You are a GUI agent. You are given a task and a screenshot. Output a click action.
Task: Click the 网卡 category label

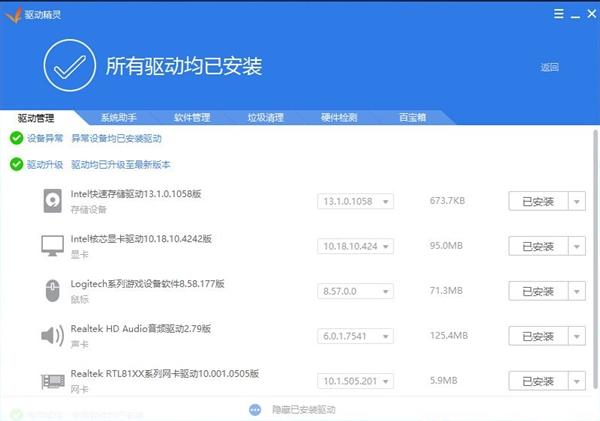80,389
